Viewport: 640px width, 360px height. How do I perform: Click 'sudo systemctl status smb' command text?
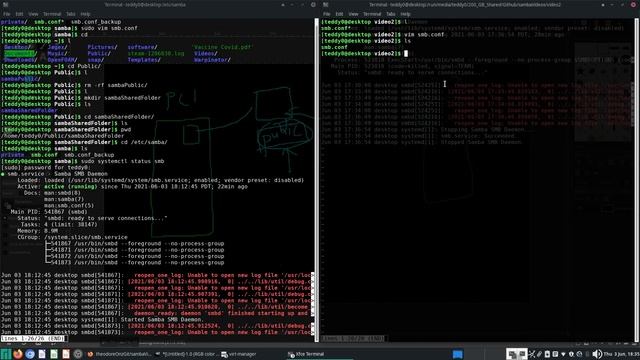[x=121, y=161]
